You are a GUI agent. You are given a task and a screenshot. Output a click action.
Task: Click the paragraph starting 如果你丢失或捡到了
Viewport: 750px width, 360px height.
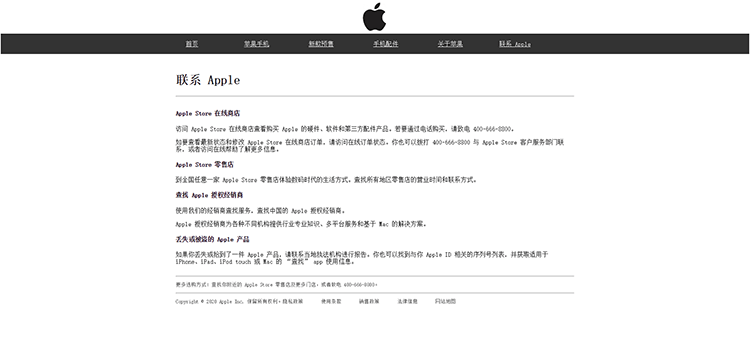click(x=362, y=258)
